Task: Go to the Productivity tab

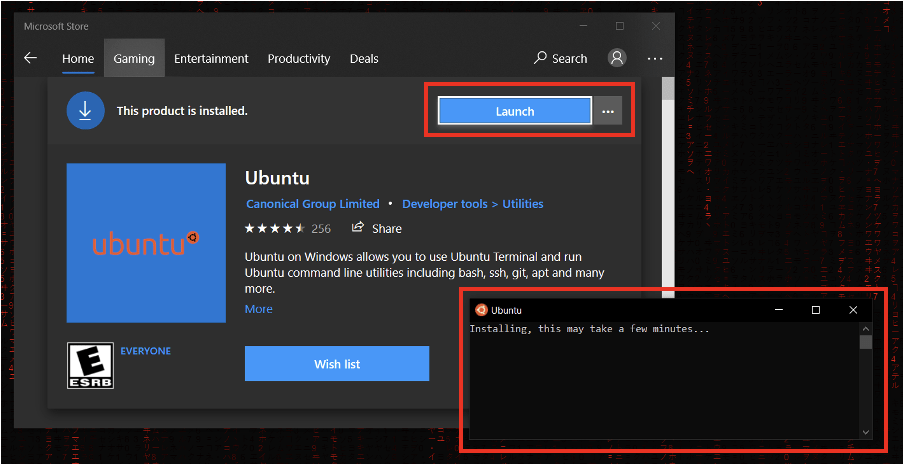Action: click(298, 58)
